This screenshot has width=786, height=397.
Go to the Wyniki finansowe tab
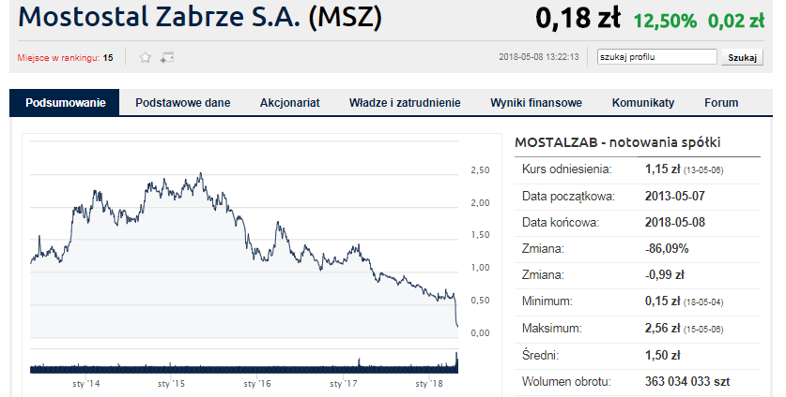[536, 103]
